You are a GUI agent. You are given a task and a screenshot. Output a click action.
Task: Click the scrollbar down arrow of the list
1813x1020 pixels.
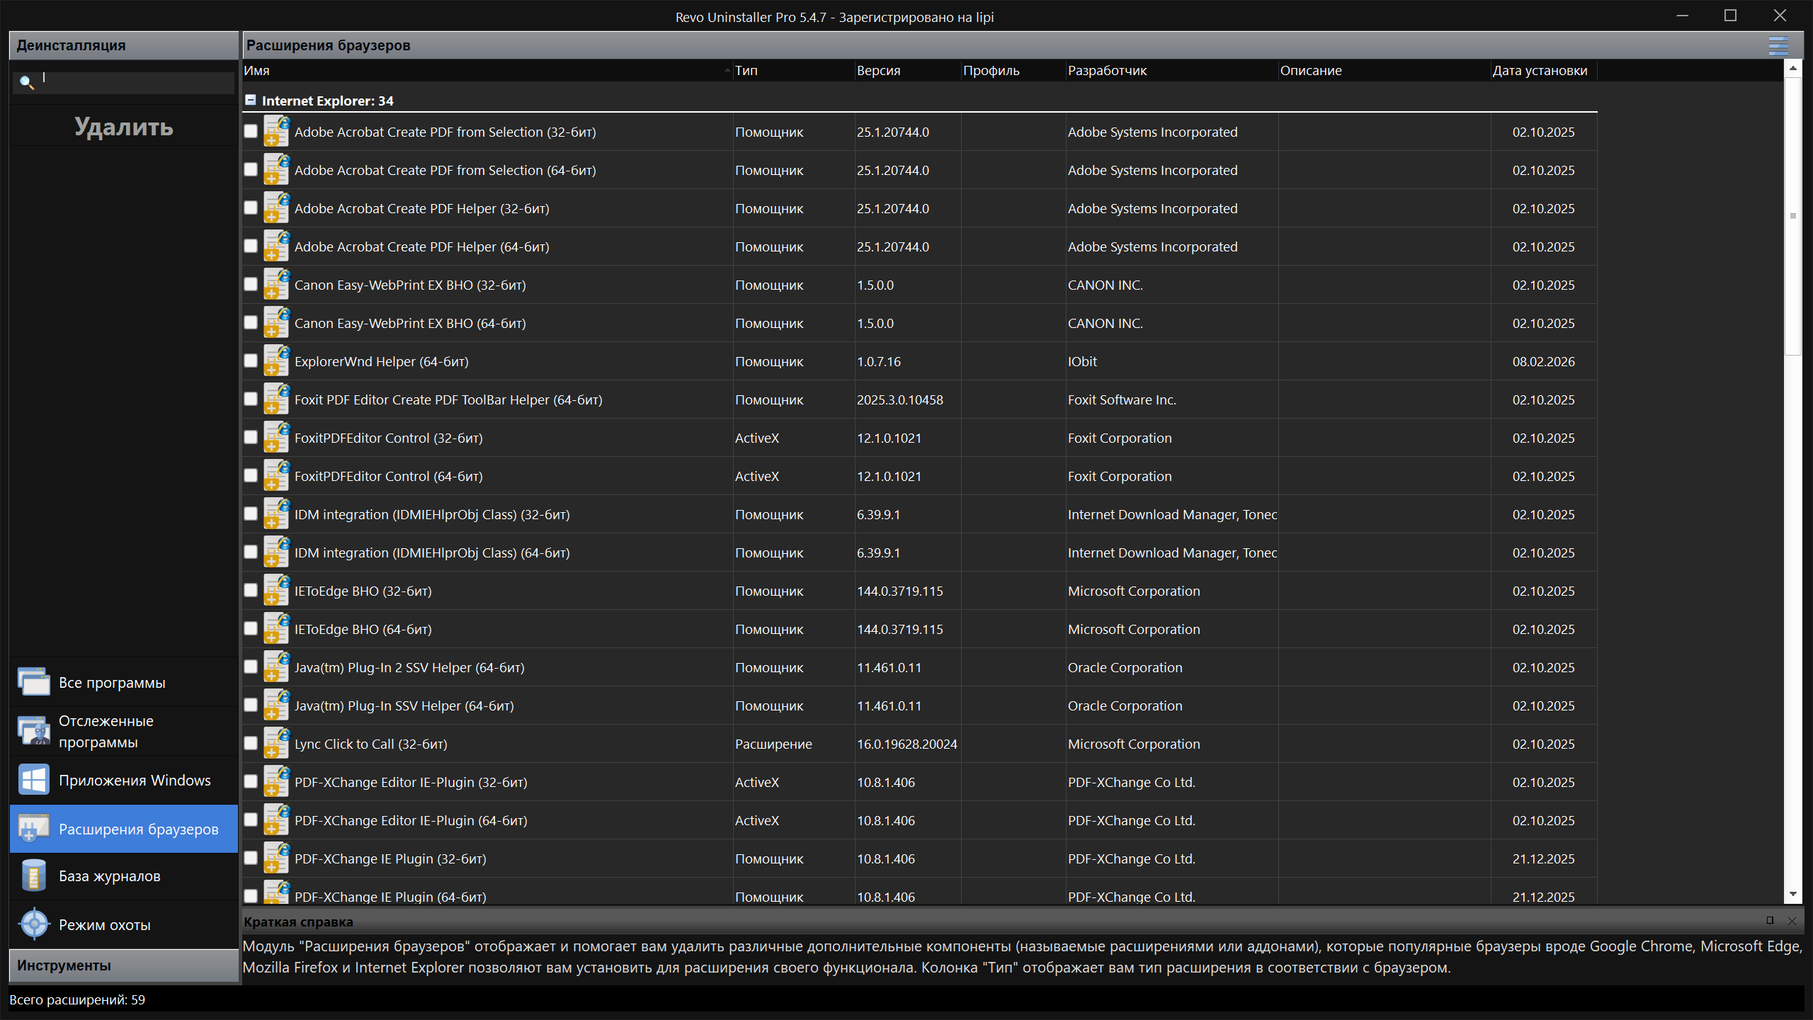point(1792,894)
